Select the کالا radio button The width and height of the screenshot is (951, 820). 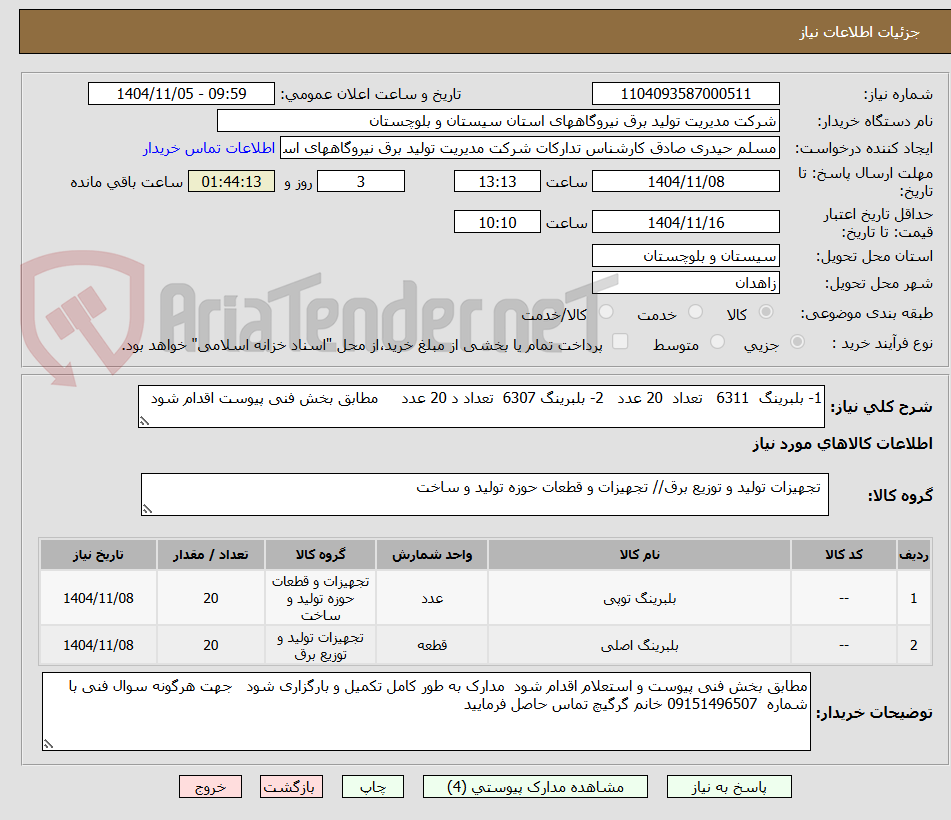pyautogui.click(x=766, y=312)
